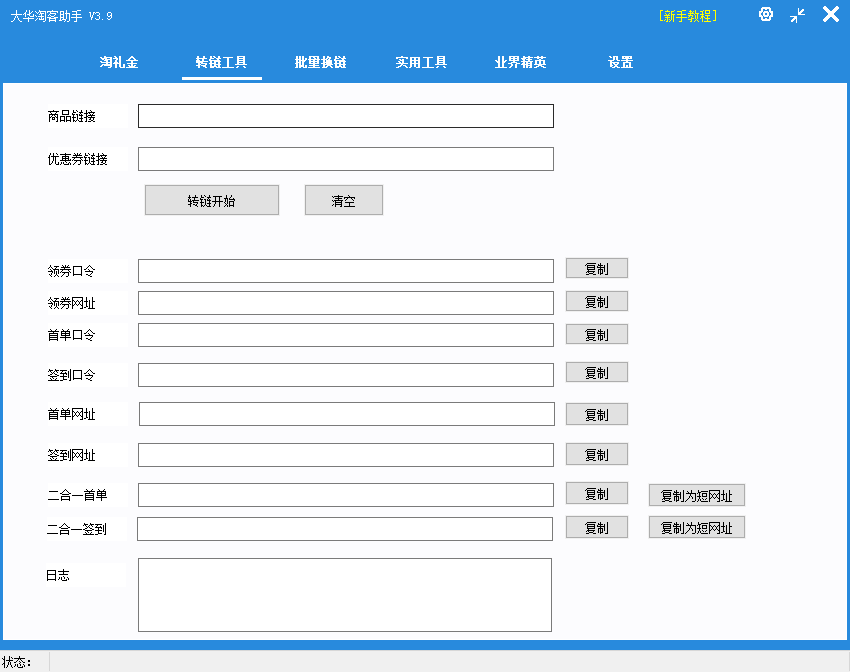850x672 pixels.
Task: Start conversion with 转链开始 button
Action: (212, 200)
